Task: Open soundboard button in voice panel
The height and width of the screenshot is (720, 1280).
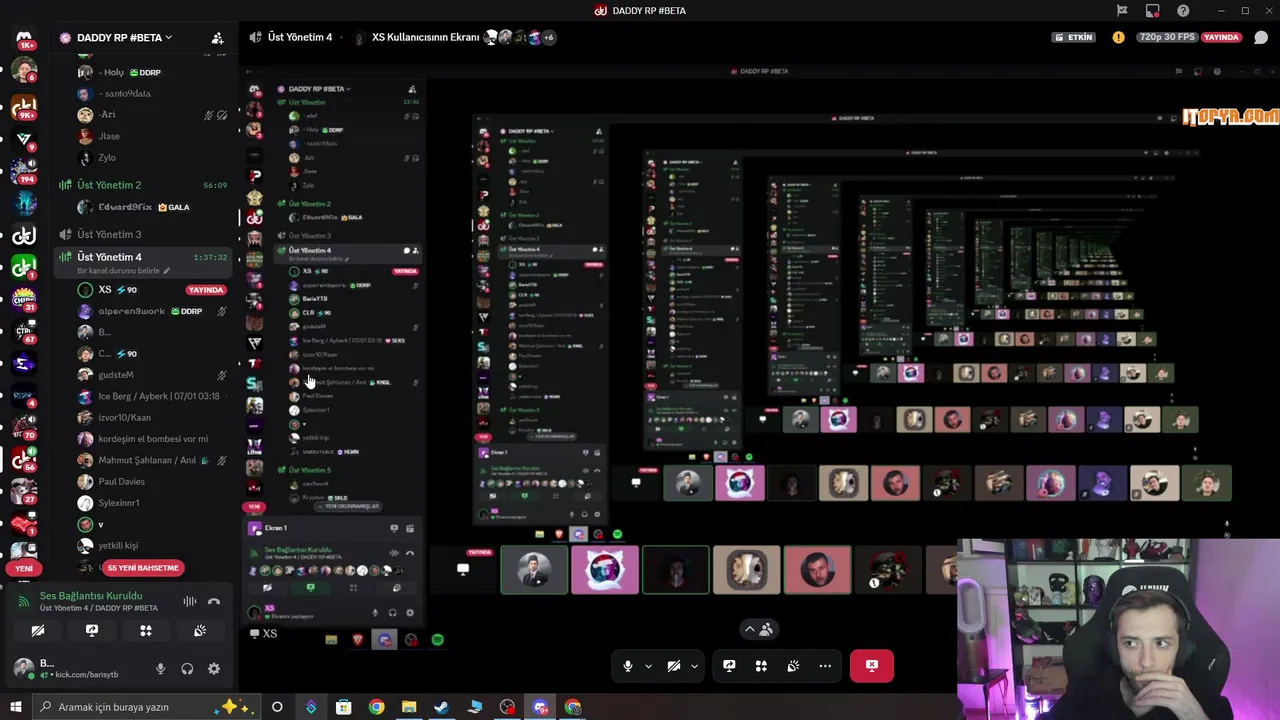Action: click(x=200, y=631)
